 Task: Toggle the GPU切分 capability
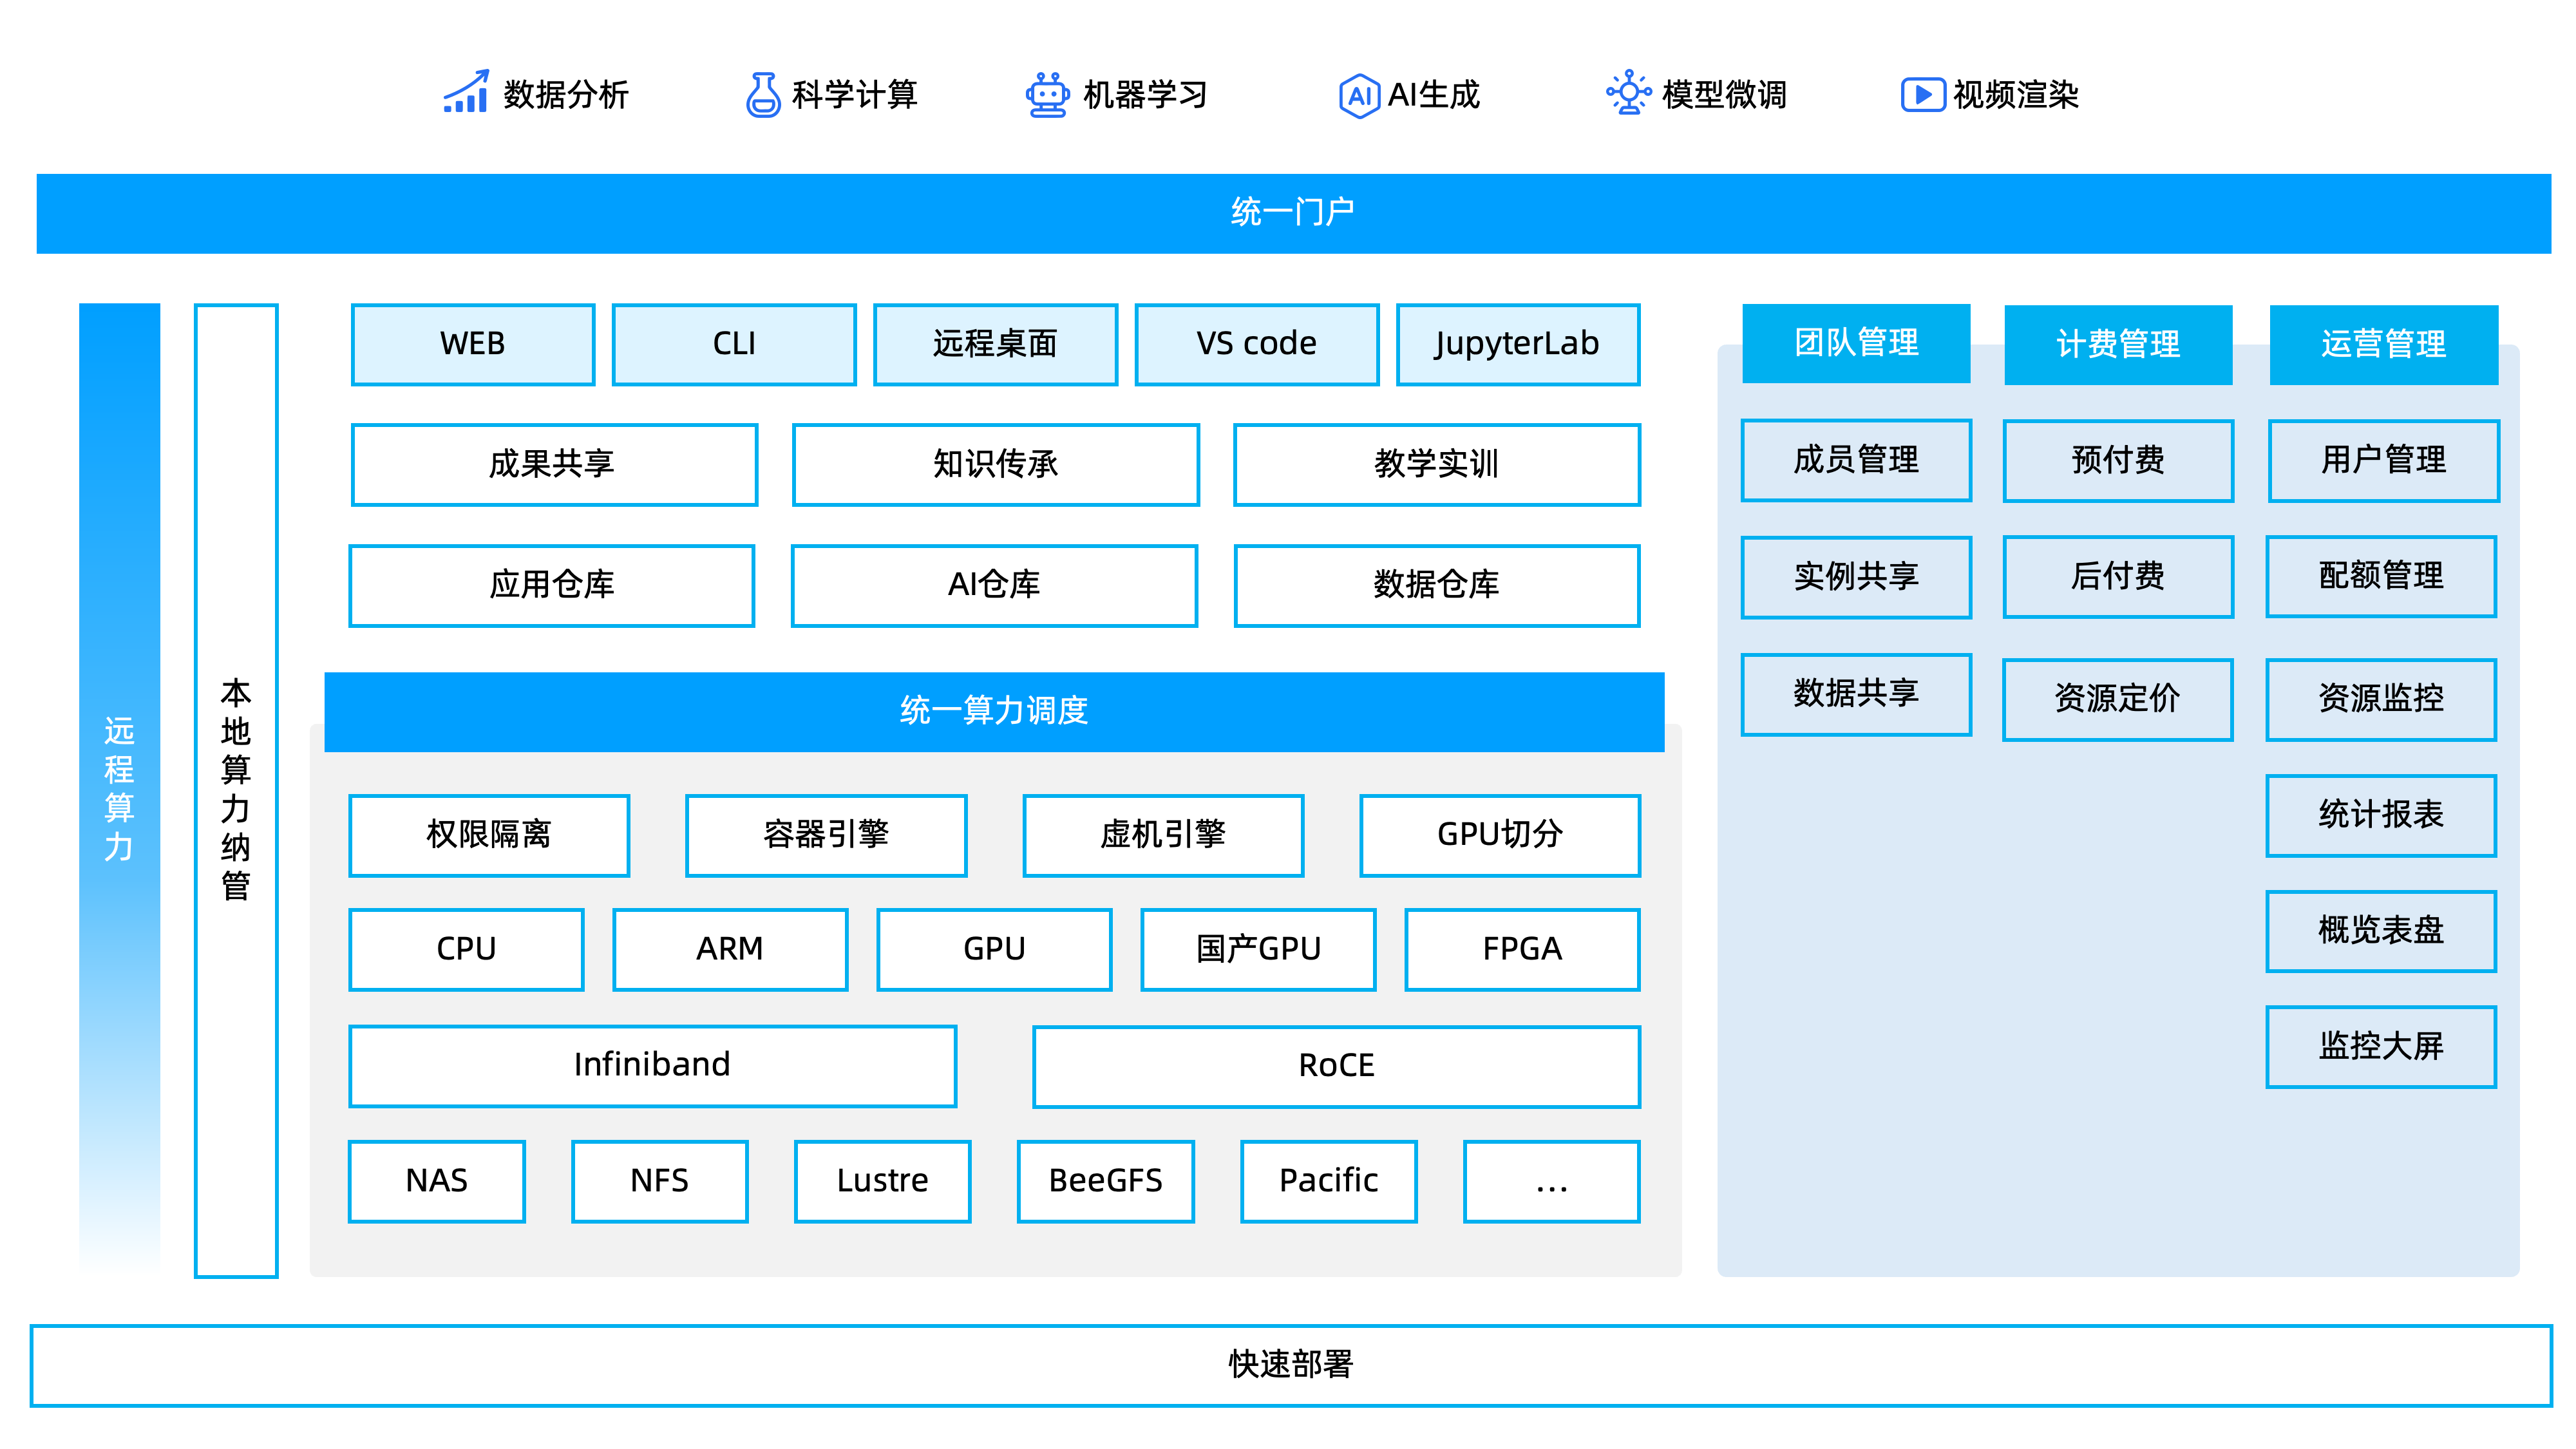click(1499, 834)
